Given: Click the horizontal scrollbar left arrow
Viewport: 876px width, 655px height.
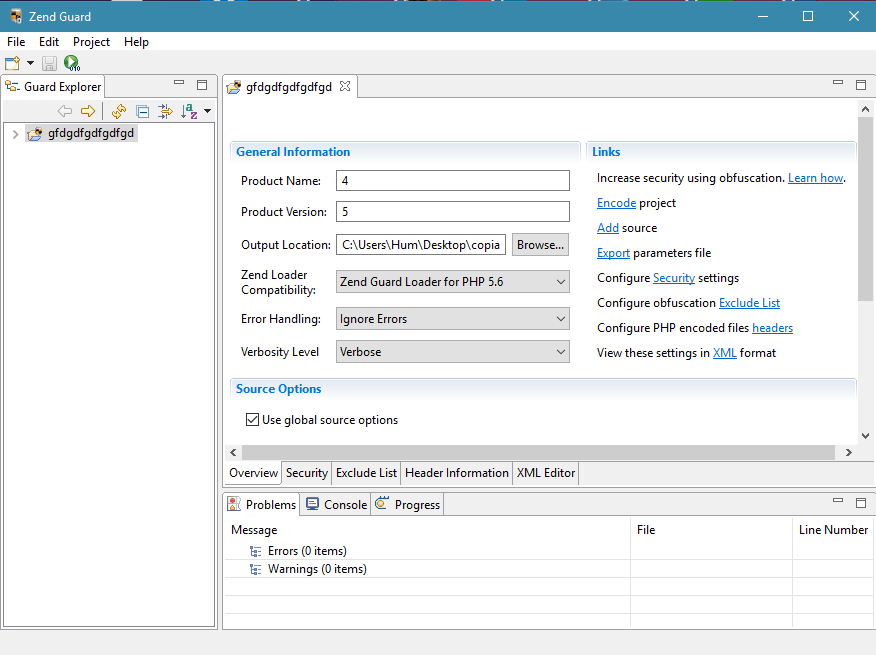Looking at the screenshot, I should coord(234,453).
